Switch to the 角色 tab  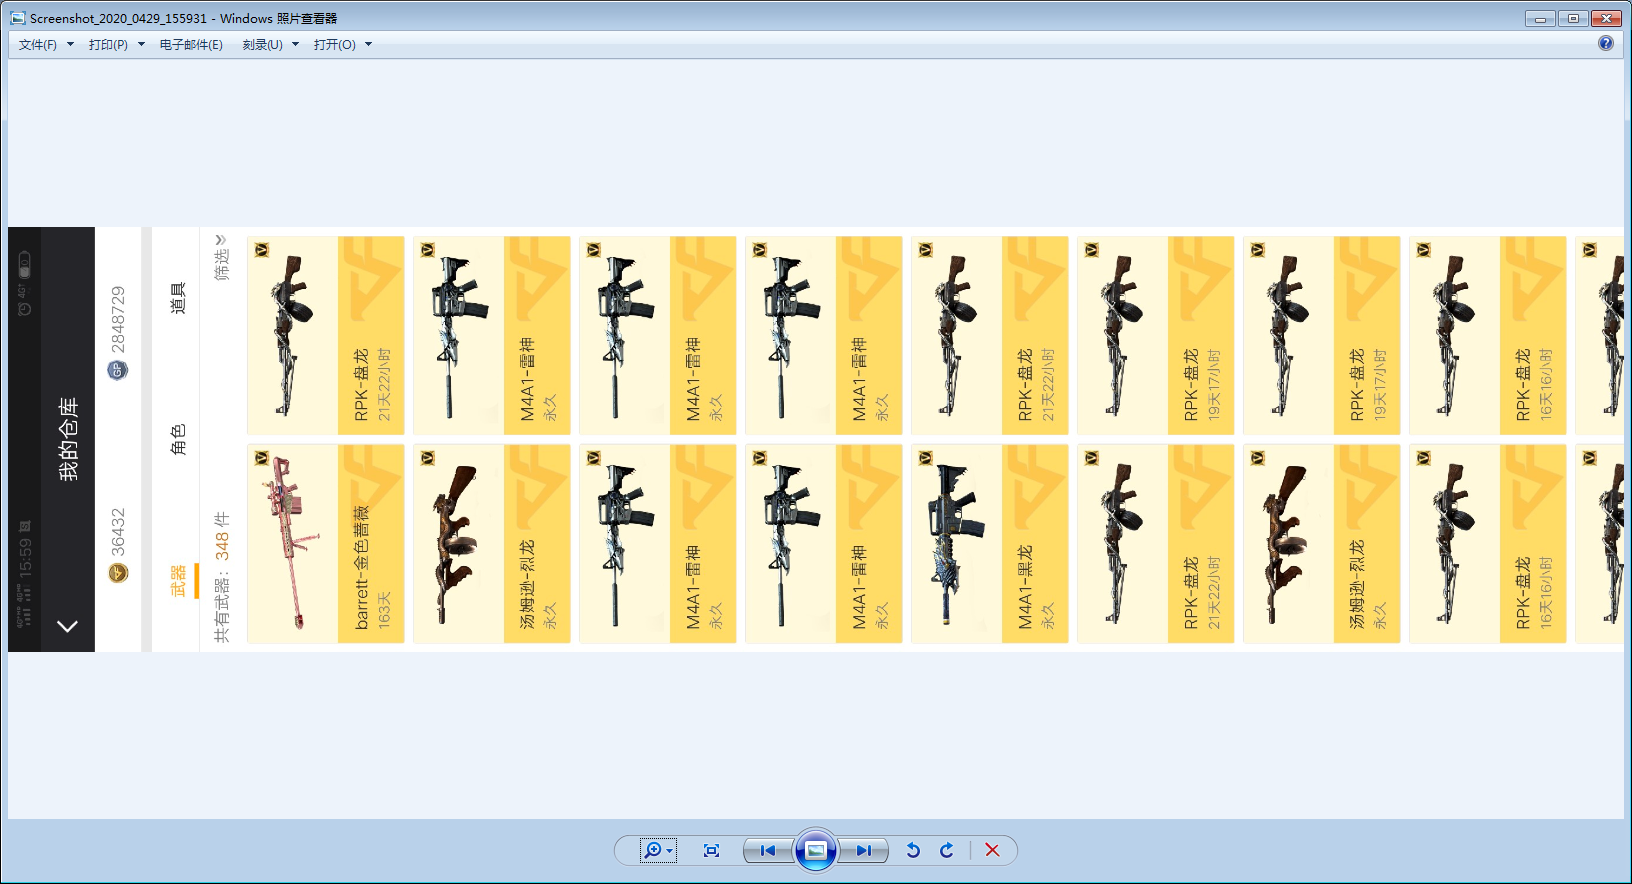(178, 439)
